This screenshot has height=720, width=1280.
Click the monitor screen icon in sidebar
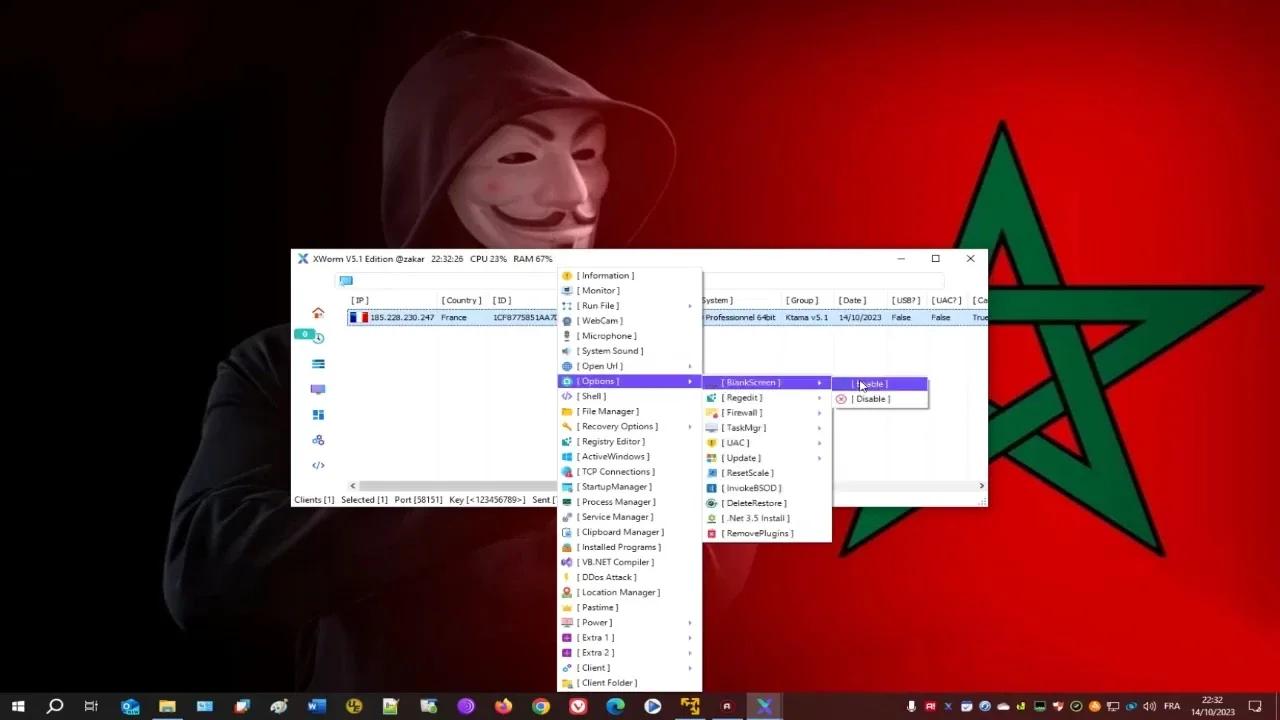[318, 389]
